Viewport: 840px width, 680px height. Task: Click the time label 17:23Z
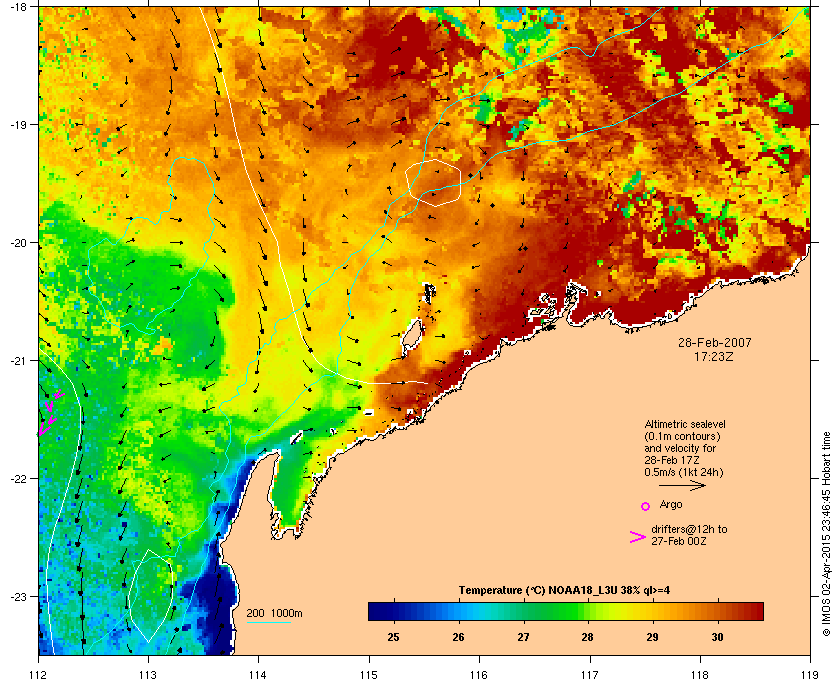[x=714, y=356]
